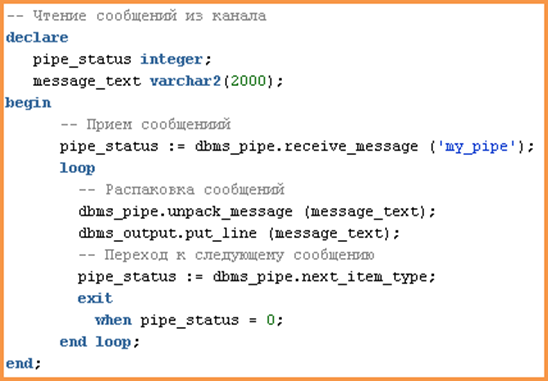Image resolution: width=548 pixels, height=381 pixels.
Task: Click 'unpack_message' procedure call
Action: 230,211
